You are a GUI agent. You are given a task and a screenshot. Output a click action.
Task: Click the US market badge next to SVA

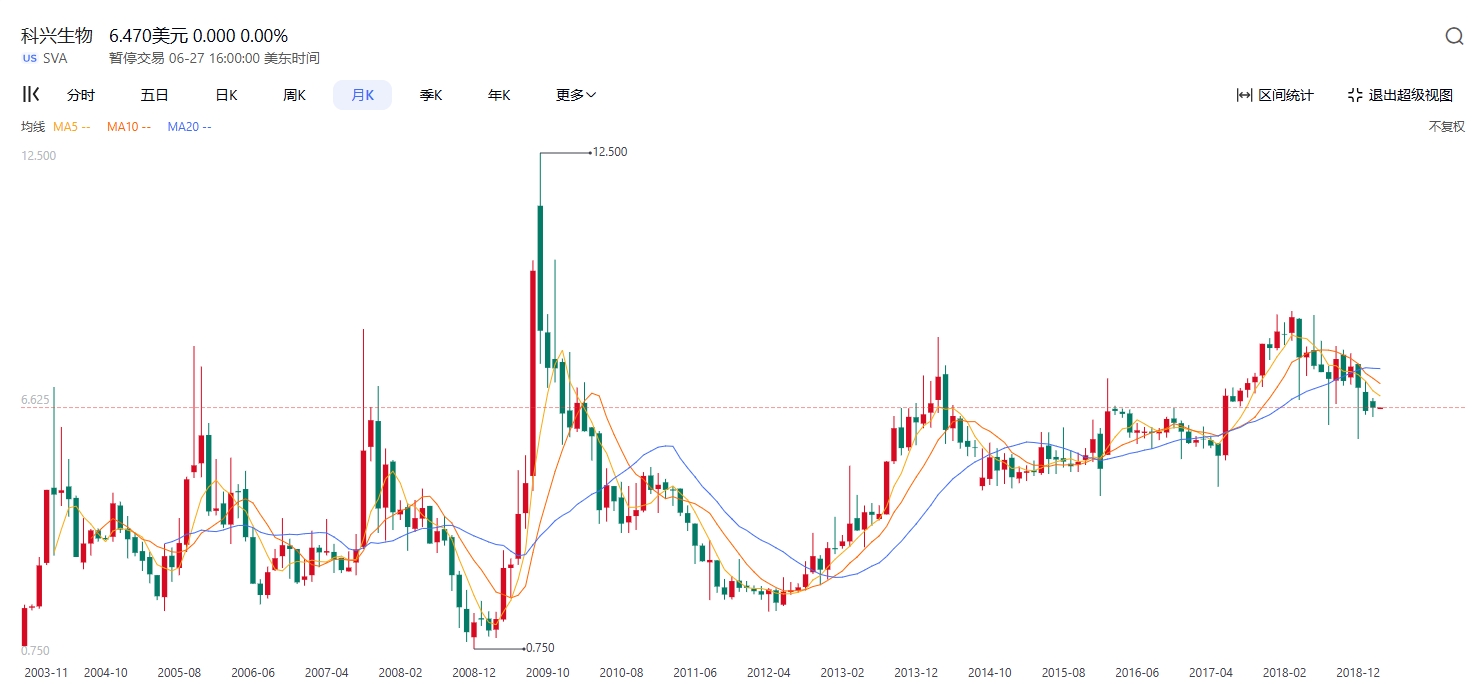(x=30, y=58)
